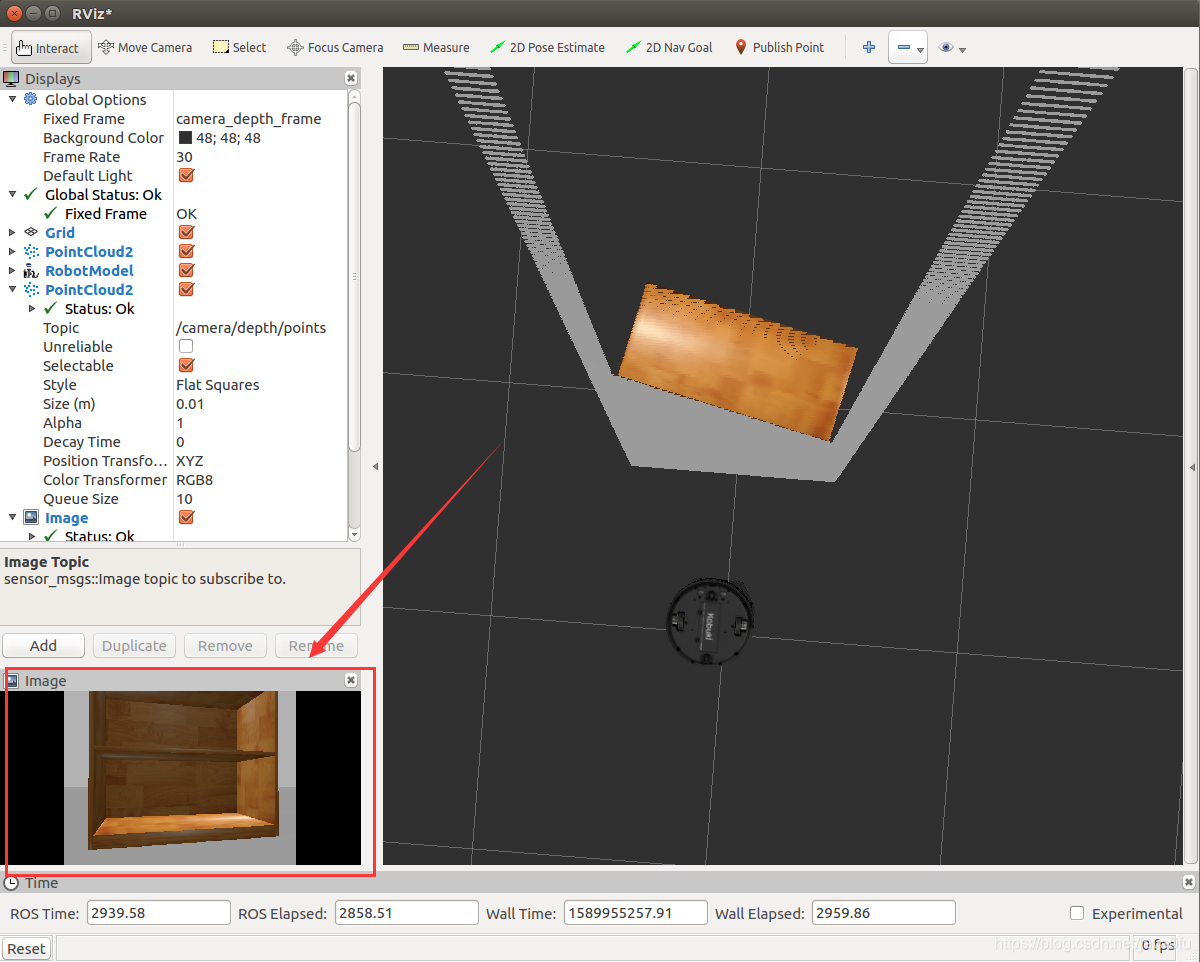Image resolution: width=1200 pixels, height=962 pixels.
Task: Select the 2D Pose Estimate tool
Action: tap(547, 47)
